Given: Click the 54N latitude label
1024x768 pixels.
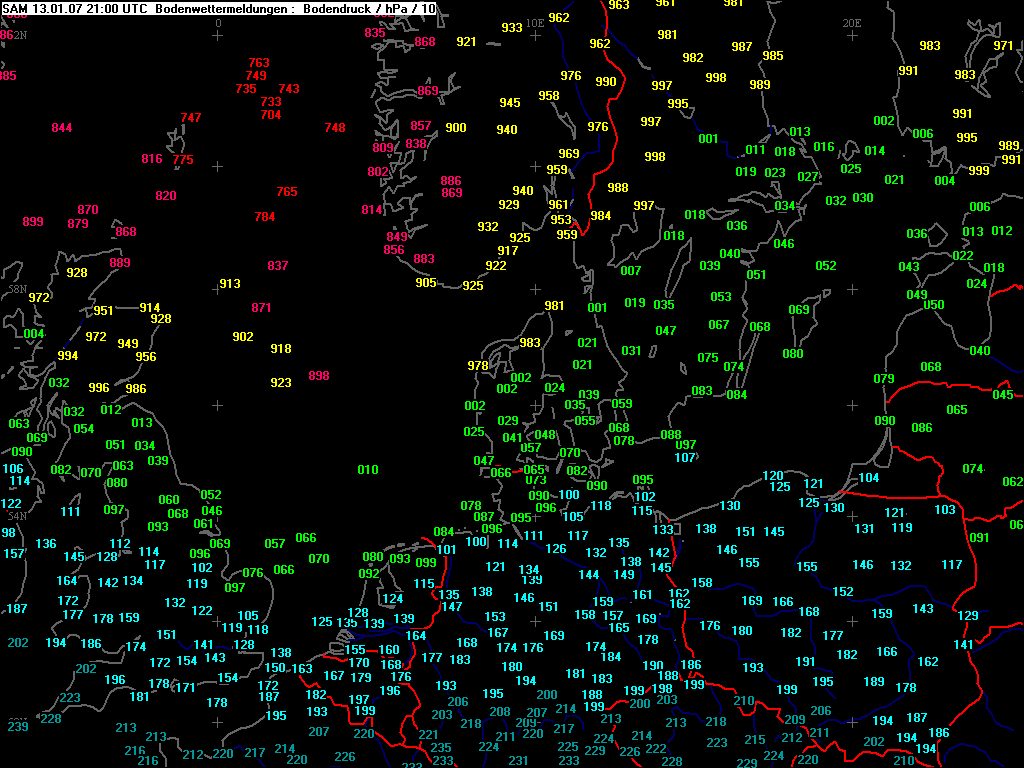Looking at the screenshot, I should [17, 516].
